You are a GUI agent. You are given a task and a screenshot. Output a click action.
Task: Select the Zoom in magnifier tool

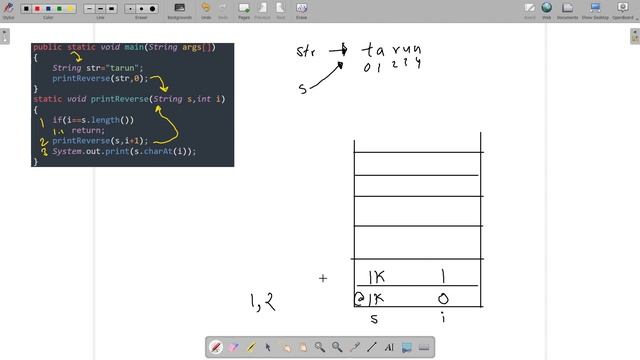[x=320, y=347]
